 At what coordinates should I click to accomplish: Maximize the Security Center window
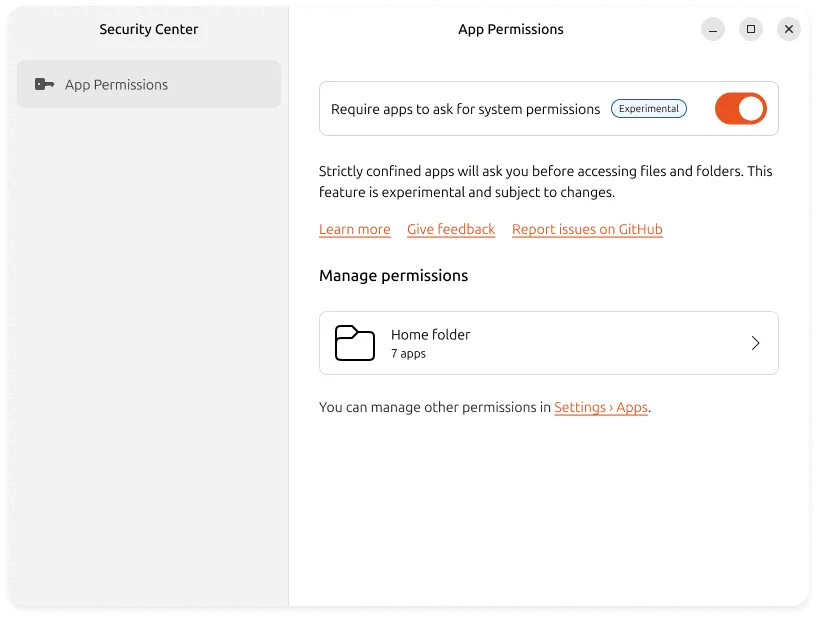(751, 29)
